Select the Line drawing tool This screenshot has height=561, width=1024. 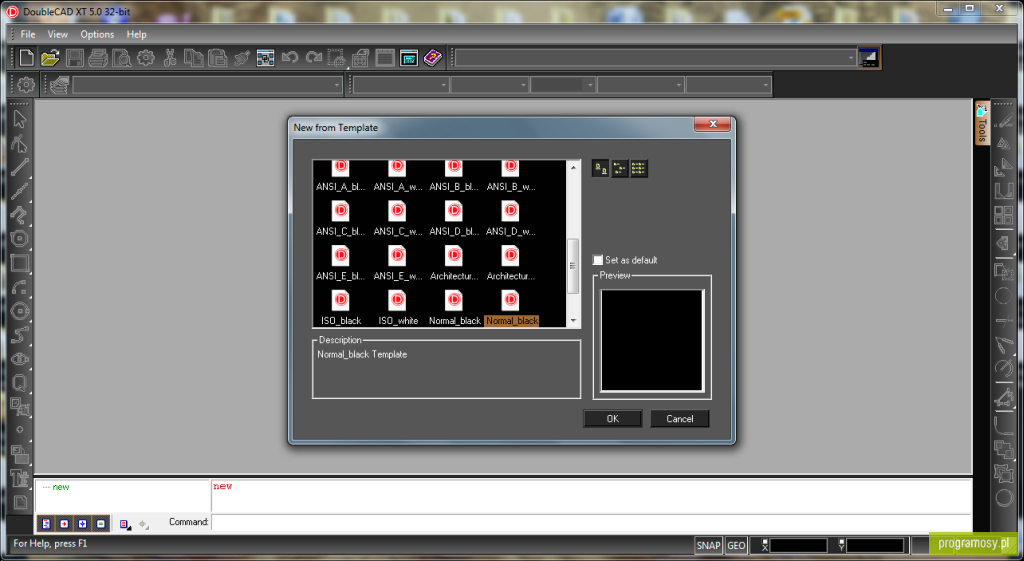(x=19, y=167)
